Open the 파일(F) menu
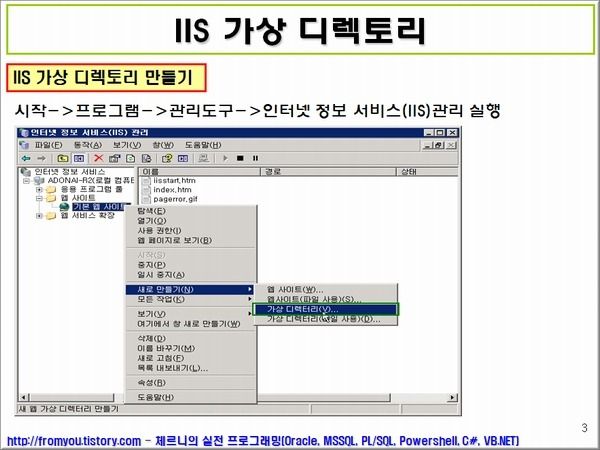 (49, 145)
